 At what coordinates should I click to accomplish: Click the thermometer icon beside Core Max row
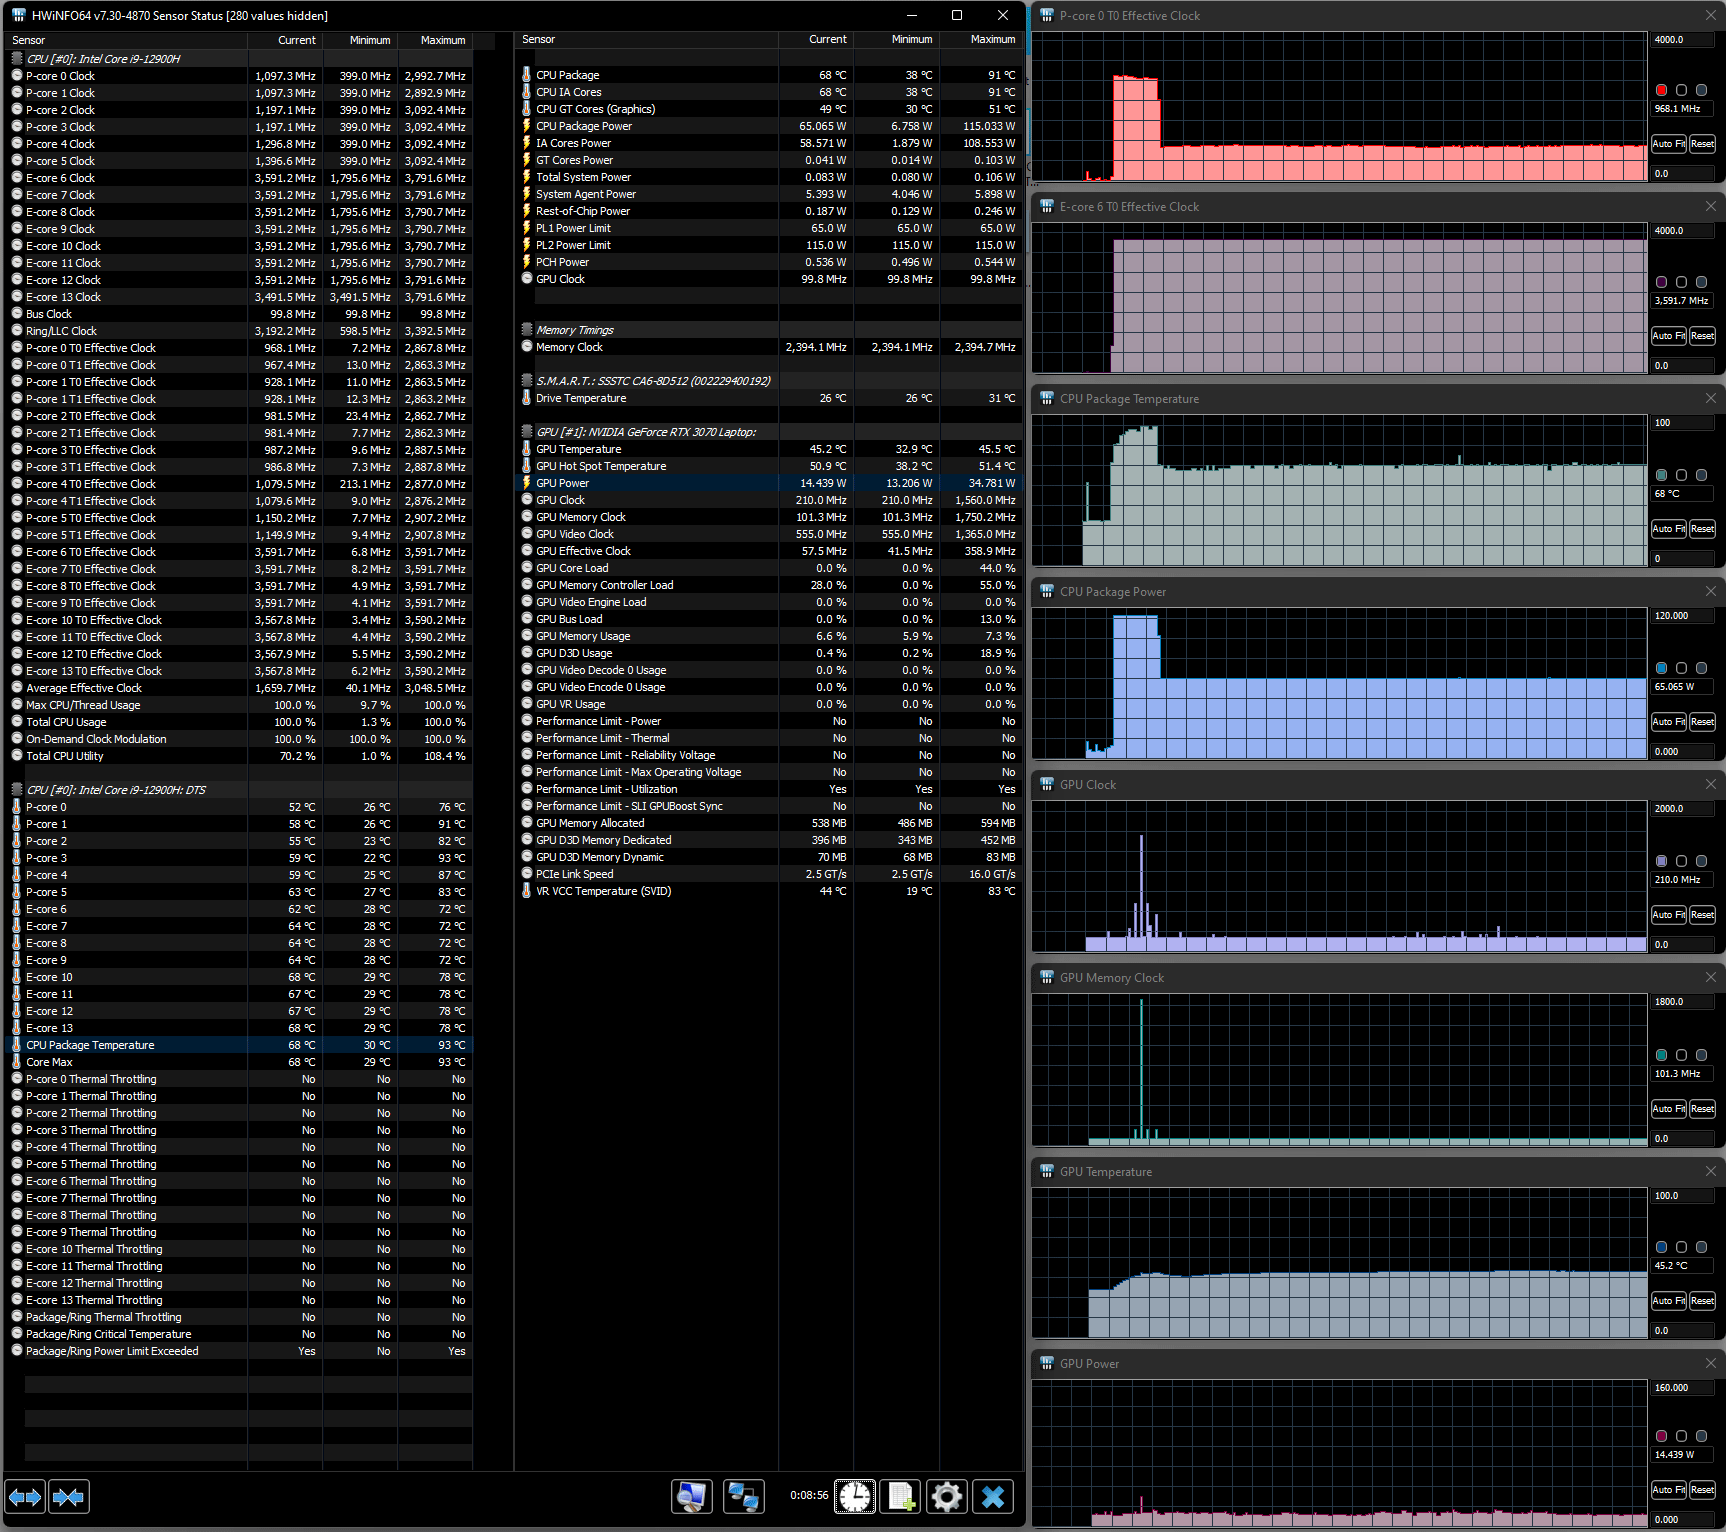[x=17, y=1061]
